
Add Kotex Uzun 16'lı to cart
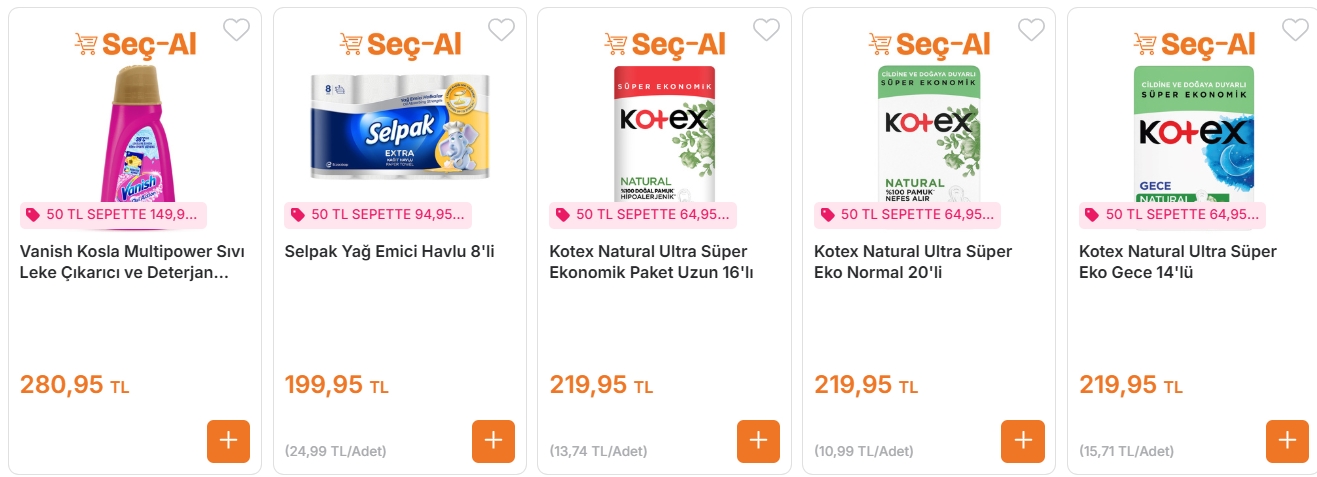pos(758,441)
